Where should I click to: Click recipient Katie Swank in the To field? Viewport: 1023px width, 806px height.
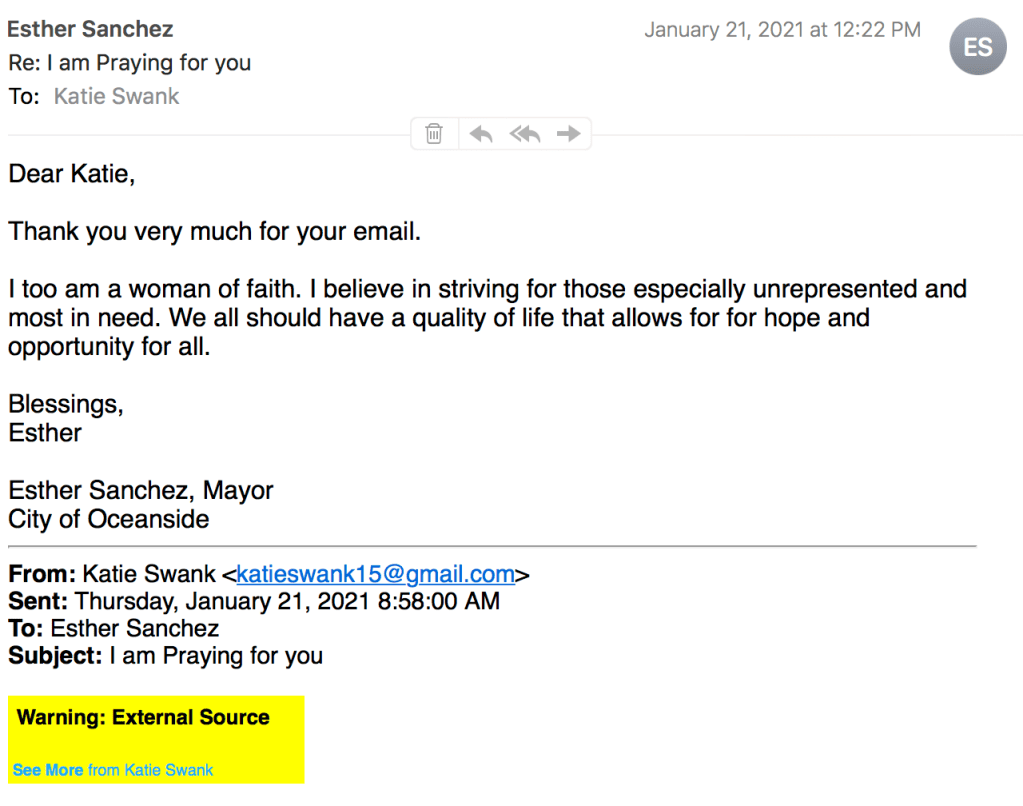tap(116, 96)
